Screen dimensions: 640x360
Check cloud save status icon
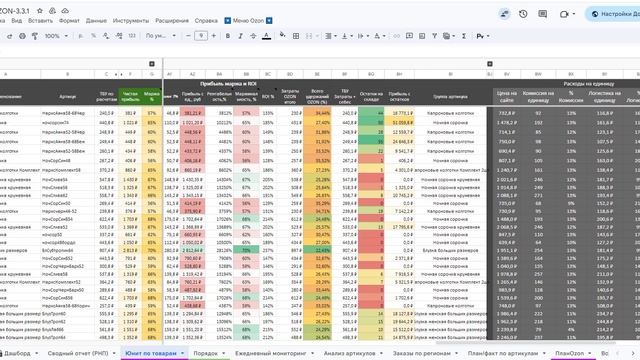click(65, 11)
